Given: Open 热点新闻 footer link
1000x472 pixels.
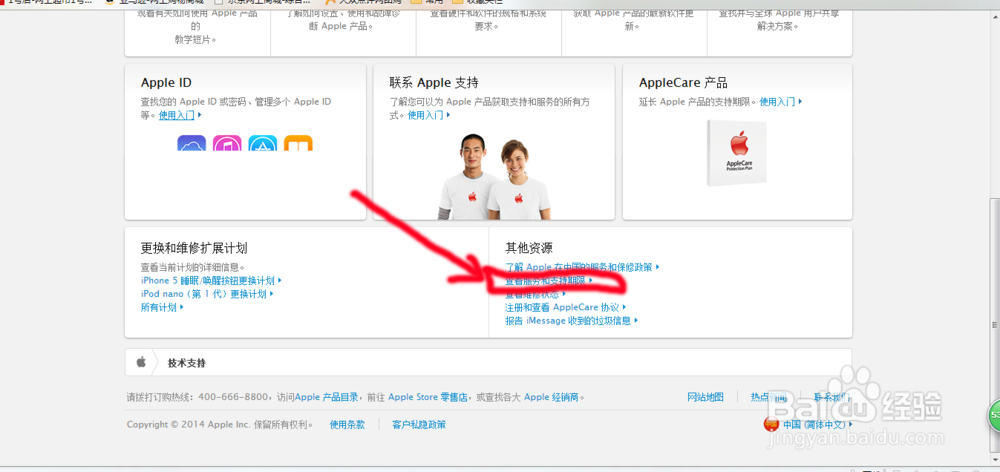Looking at the screenshot, I should click(768, 397).
